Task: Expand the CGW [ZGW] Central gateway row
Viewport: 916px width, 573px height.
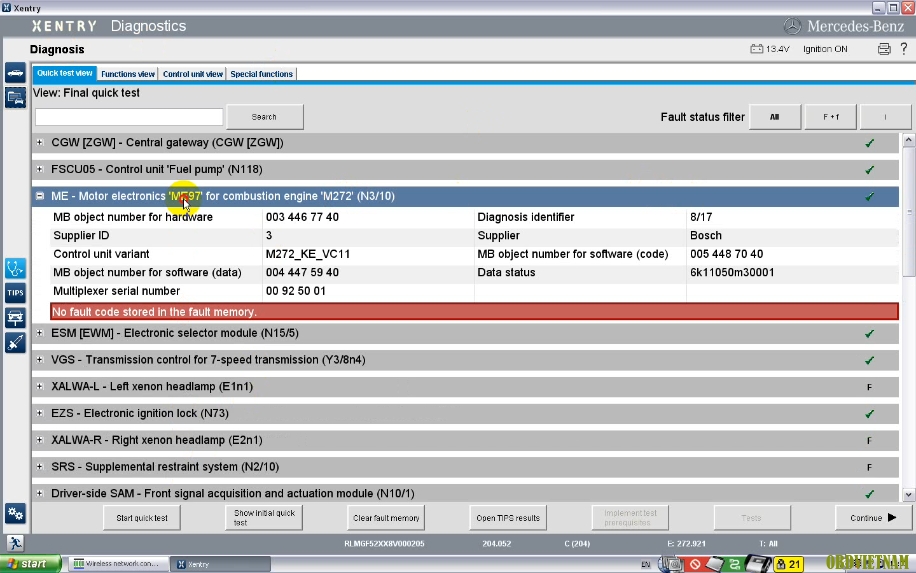Action: [x=39, y=143]
